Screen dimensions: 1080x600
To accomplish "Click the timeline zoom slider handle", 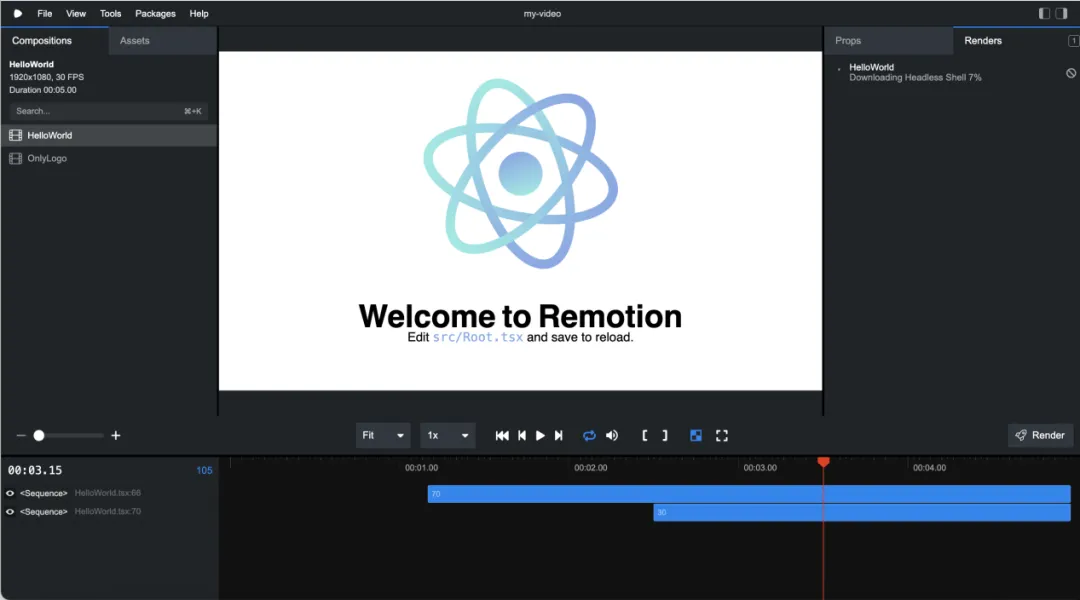I will [x=39, y=435].
